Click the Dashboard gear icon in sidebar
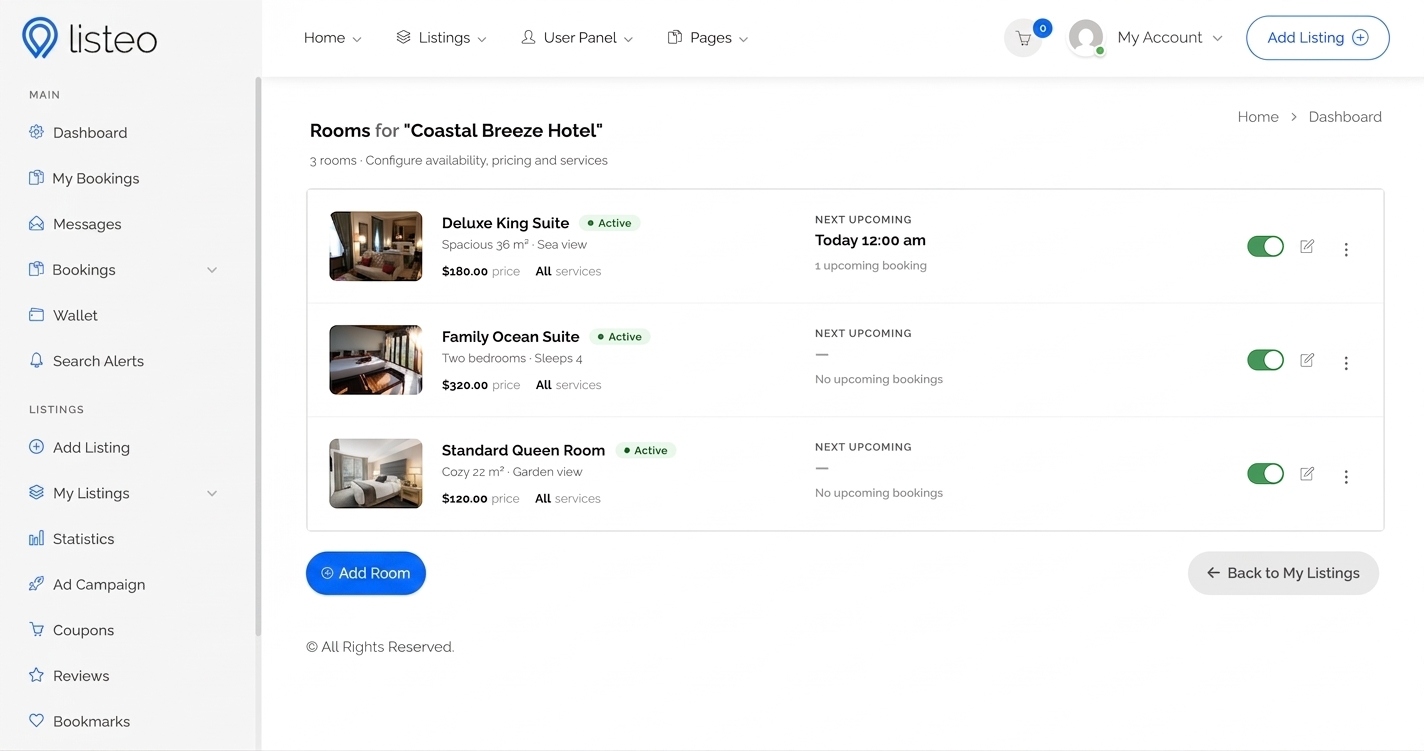 [x=36, y=132]
